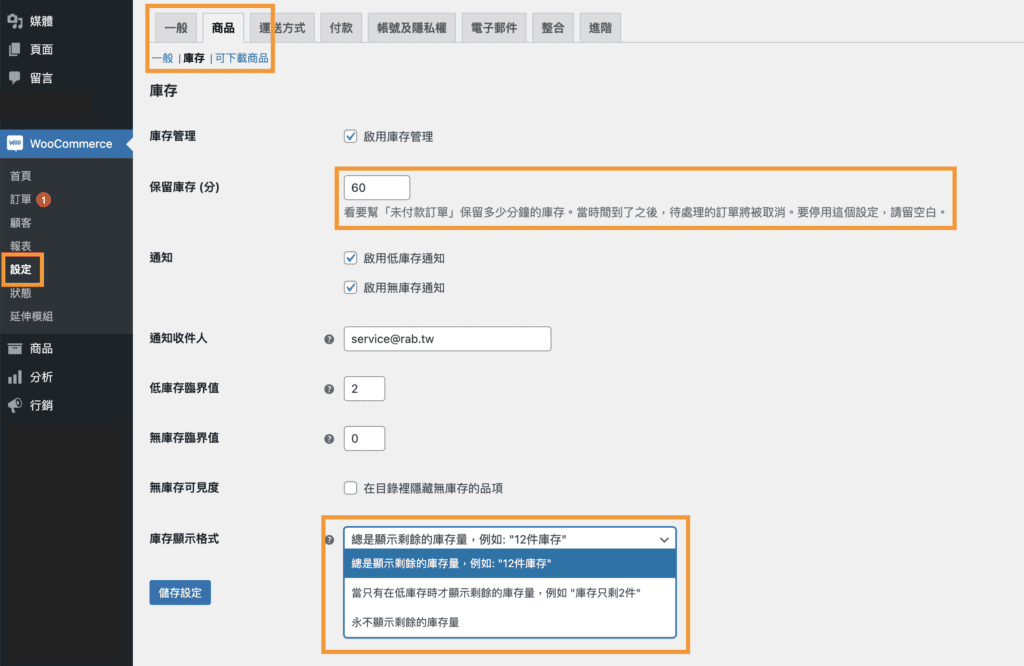Disable the 啟用低庫存通知 checkbox

click(350, 257)
